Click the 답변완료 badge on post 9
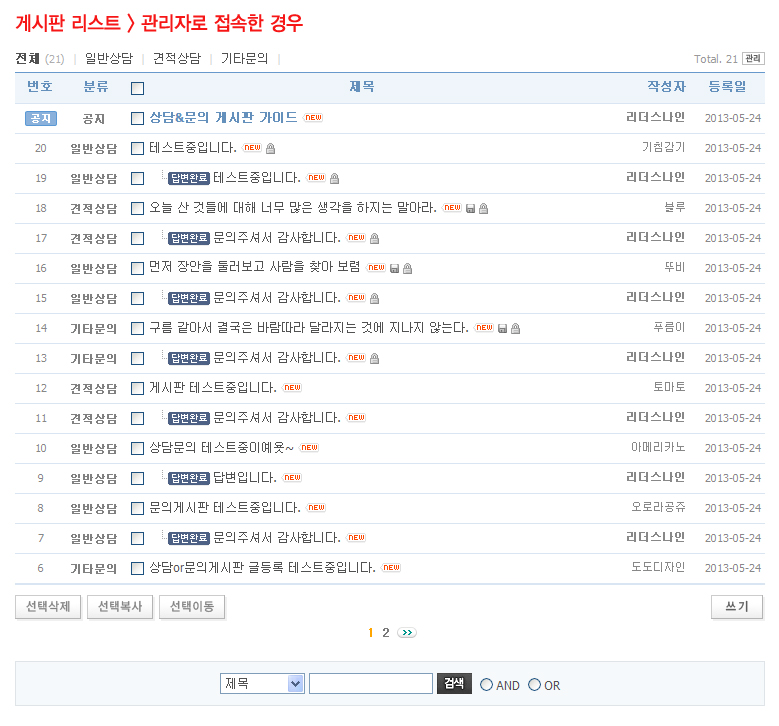The width and height of the screenshot is (779, 726). pos(189,478)
